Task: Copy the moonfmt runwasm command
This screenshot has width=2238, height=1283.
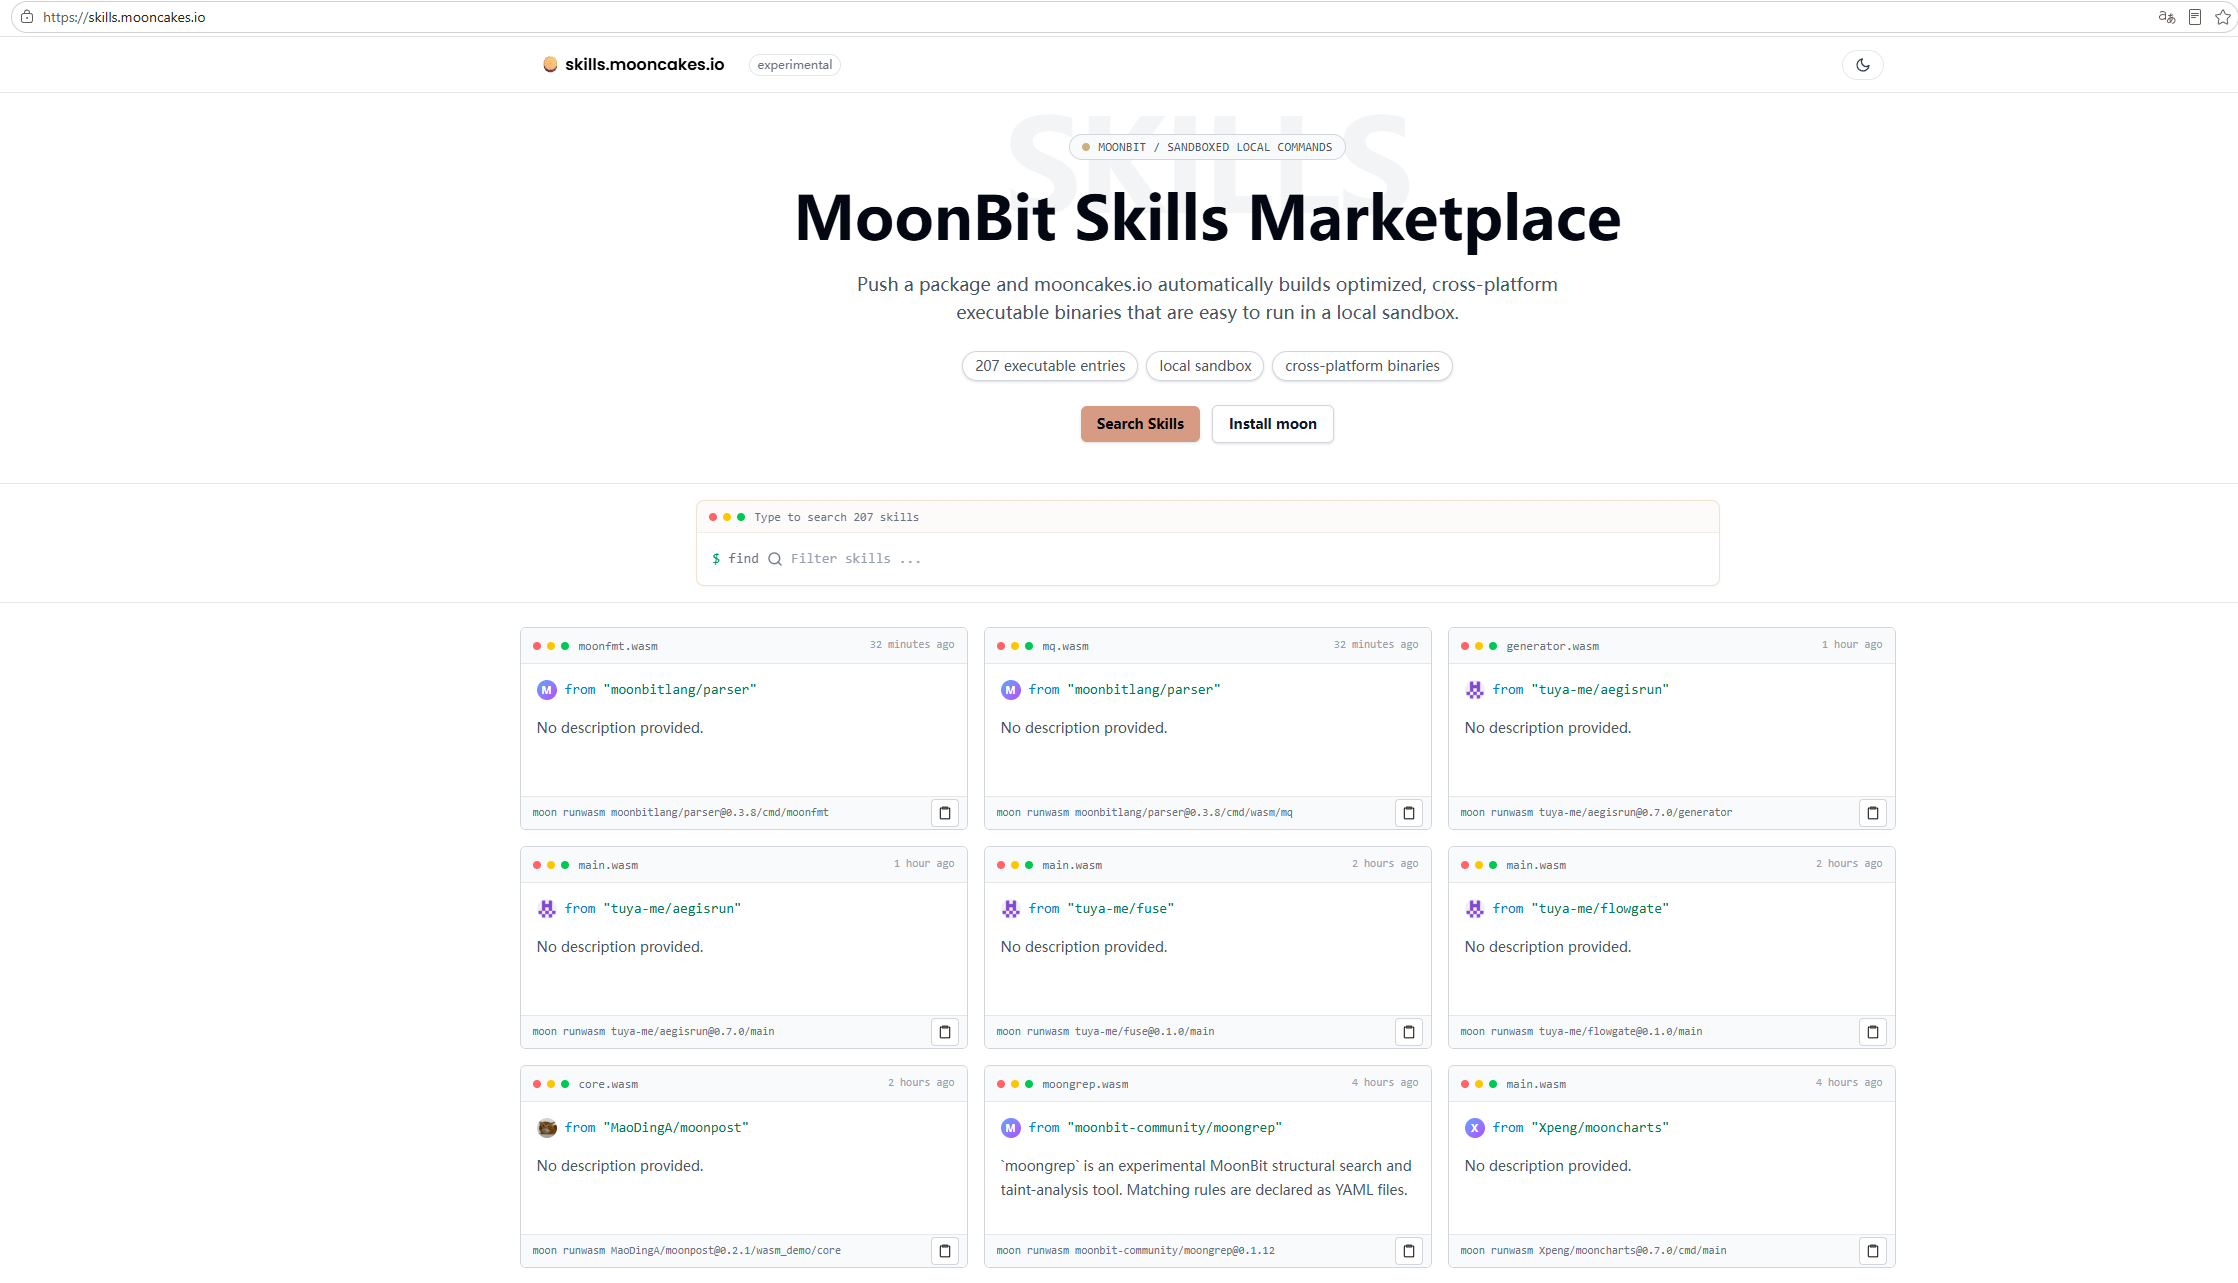Action: [944, 813]
